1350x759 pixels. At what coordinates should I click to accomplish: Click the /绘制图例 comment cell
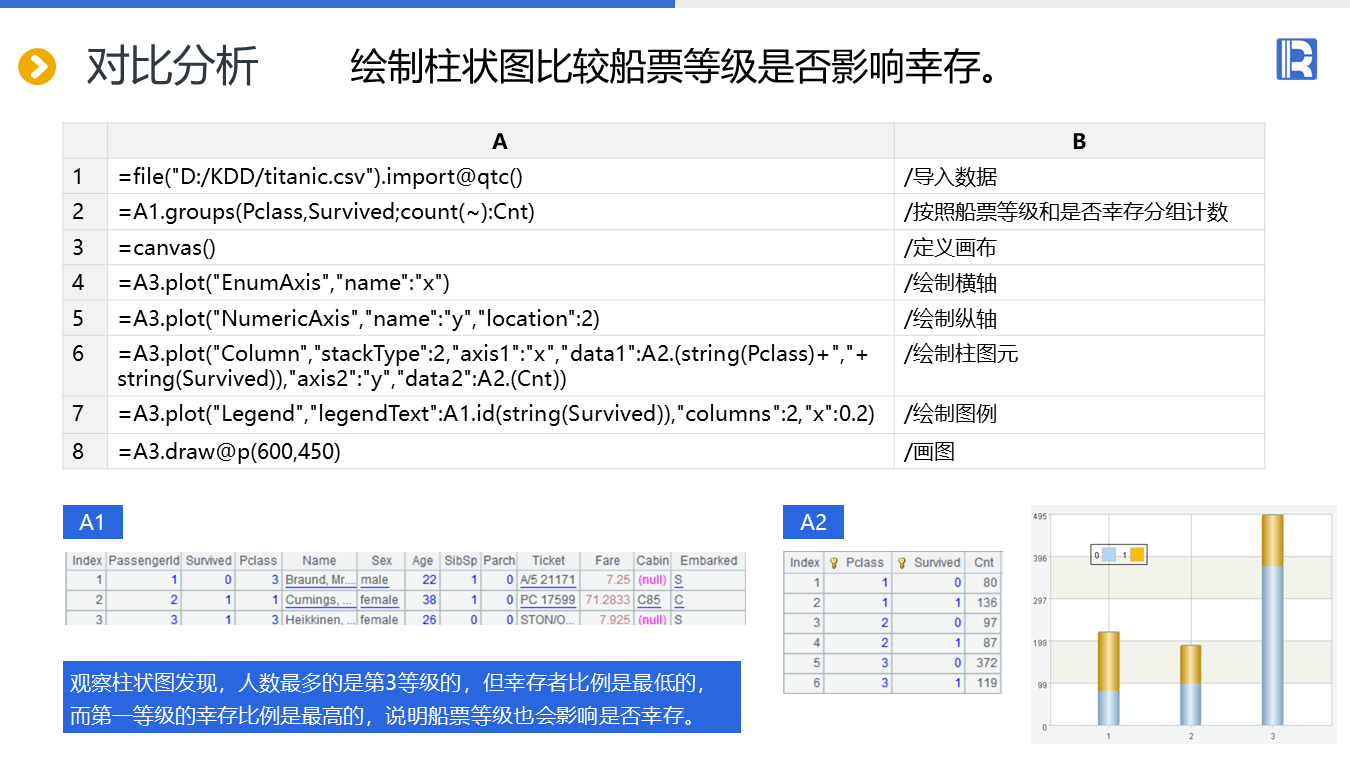coord(1079,414)
